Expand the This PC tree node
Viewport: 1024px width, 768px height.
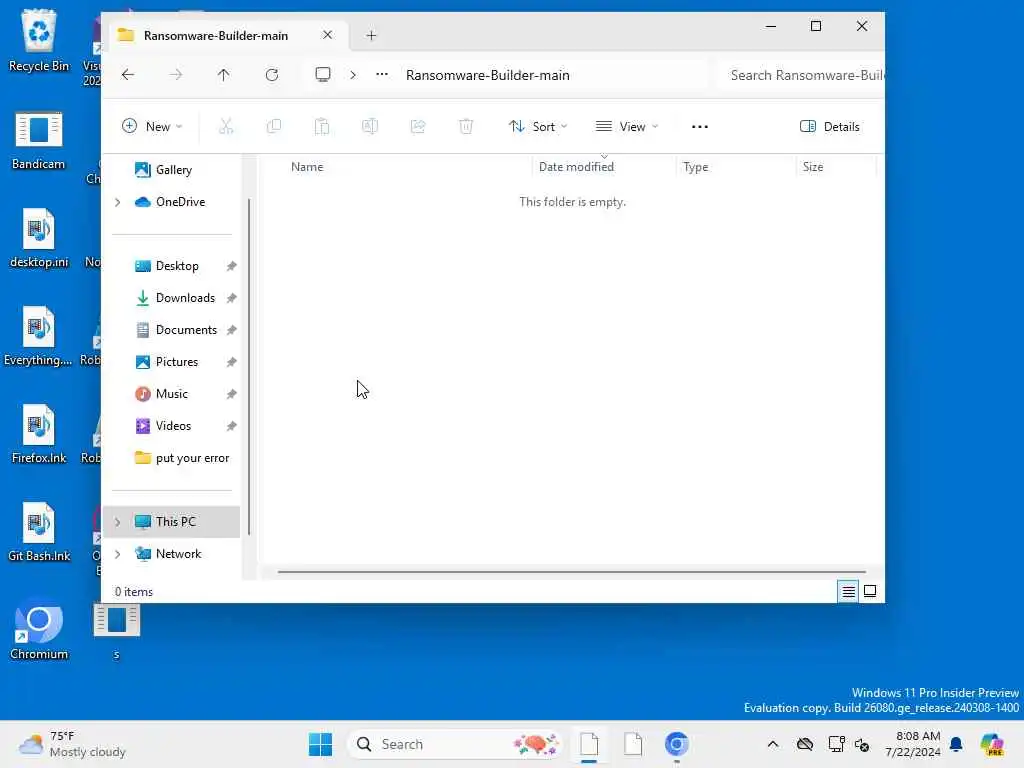click(x=118, y=522)
